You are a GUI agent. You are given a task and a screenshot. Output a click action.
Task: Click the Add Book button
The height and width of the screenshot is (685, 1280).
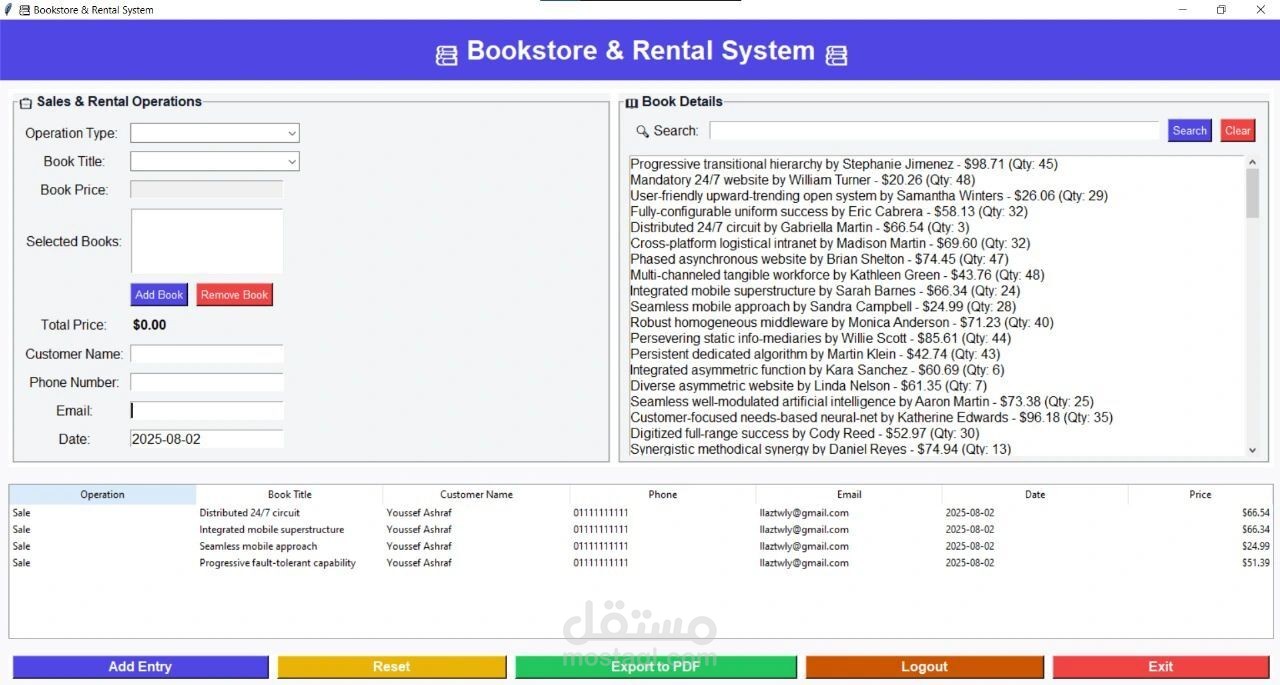pyautogui.click(x=158, y=294)
